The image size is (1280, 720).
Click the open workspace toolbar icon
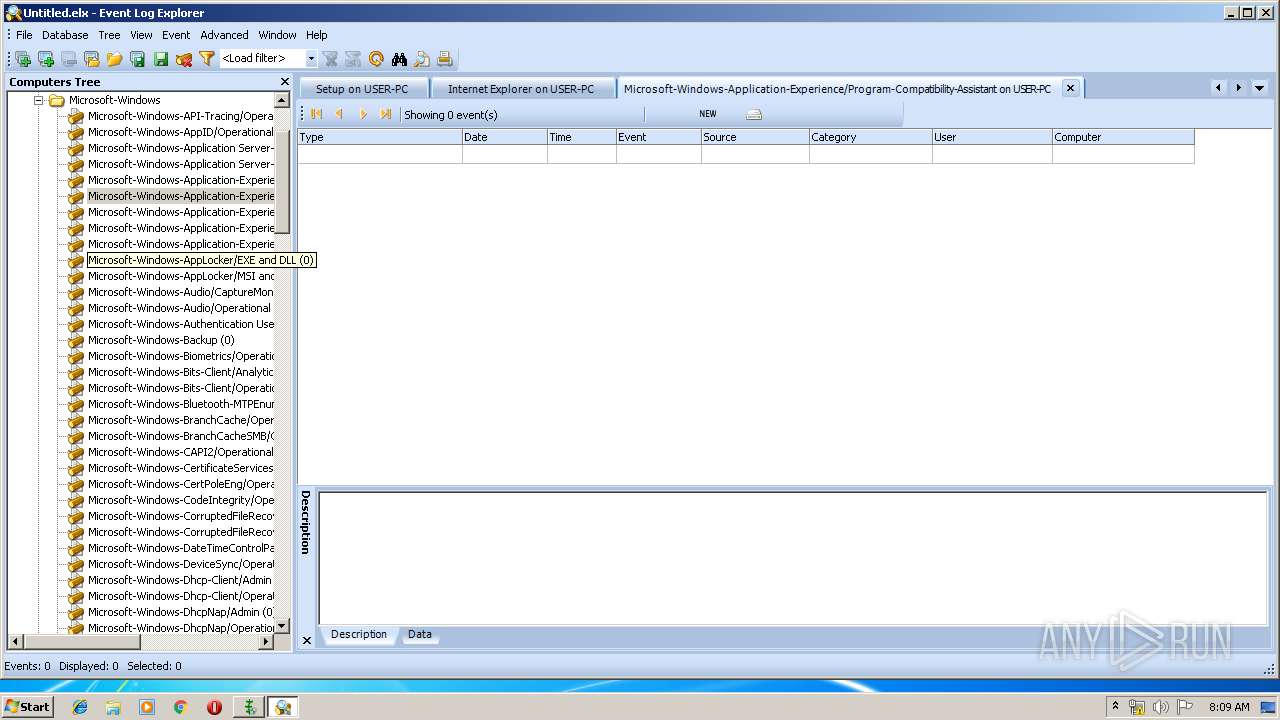point(92,59)
